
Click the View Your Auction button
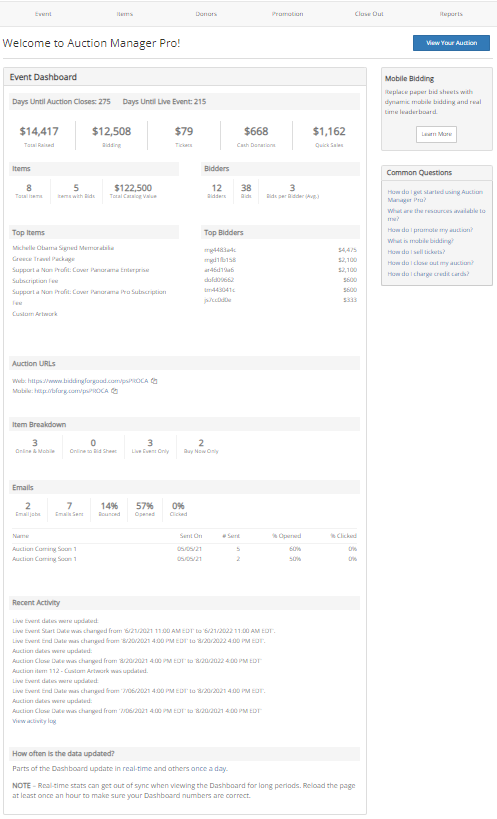point(451,43)
